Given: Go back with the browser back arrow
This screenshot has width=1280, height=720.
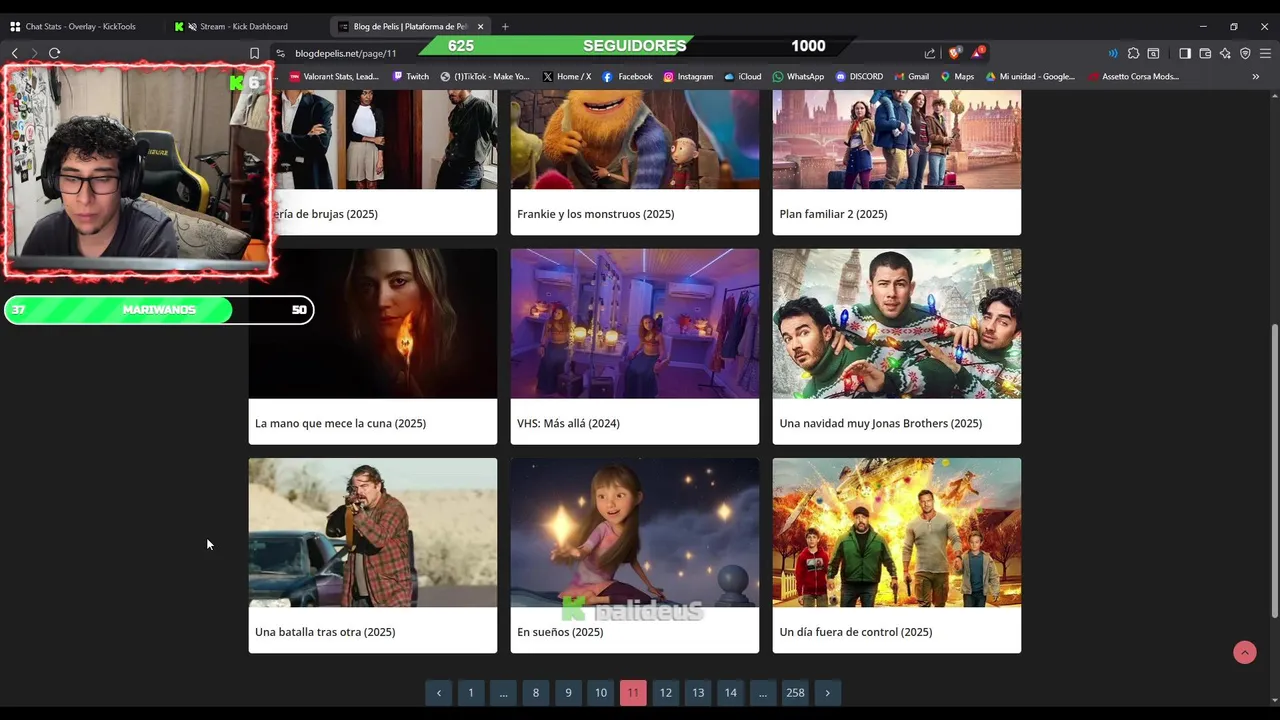Looking at the screenshot, I should (14, 53).
